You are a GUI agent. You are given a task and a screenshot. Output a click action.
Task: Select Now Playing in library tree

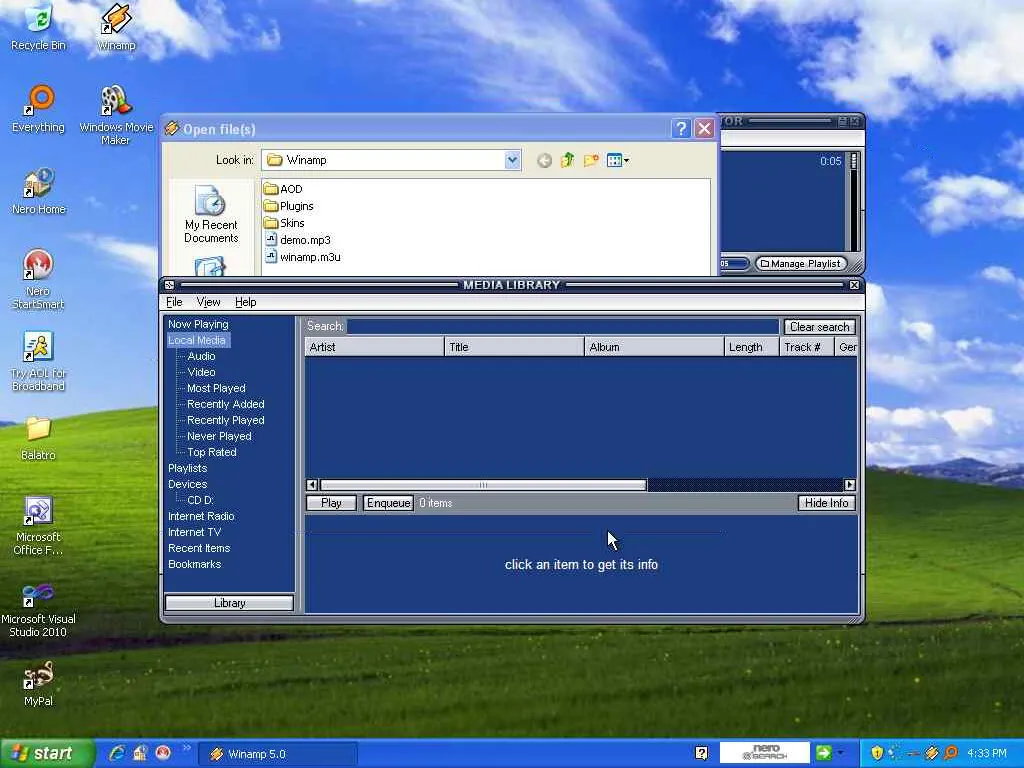198,324
